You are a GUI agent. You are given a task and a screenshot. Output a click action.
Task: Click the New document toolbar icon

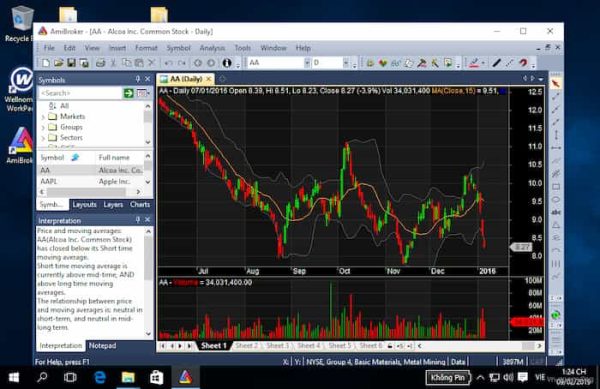pos(45,63)
